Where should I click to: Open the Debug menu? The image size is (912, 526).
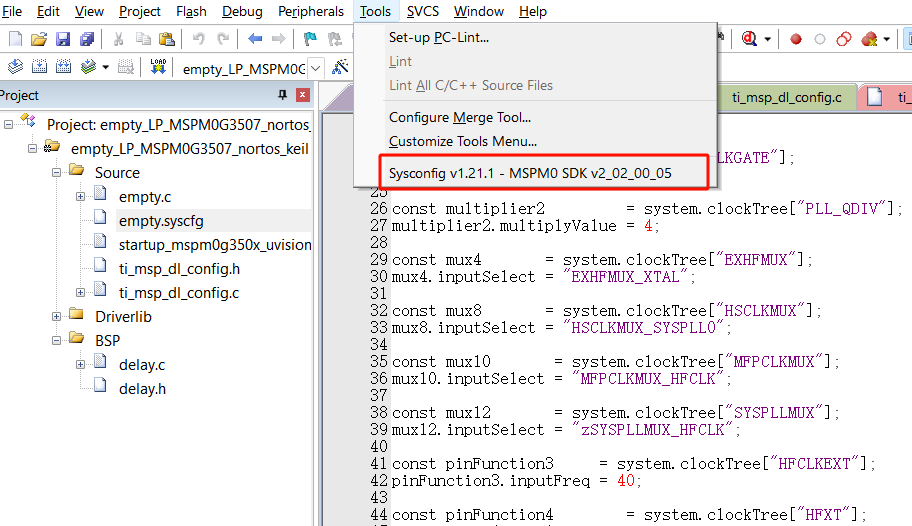(x=242, y=11)
